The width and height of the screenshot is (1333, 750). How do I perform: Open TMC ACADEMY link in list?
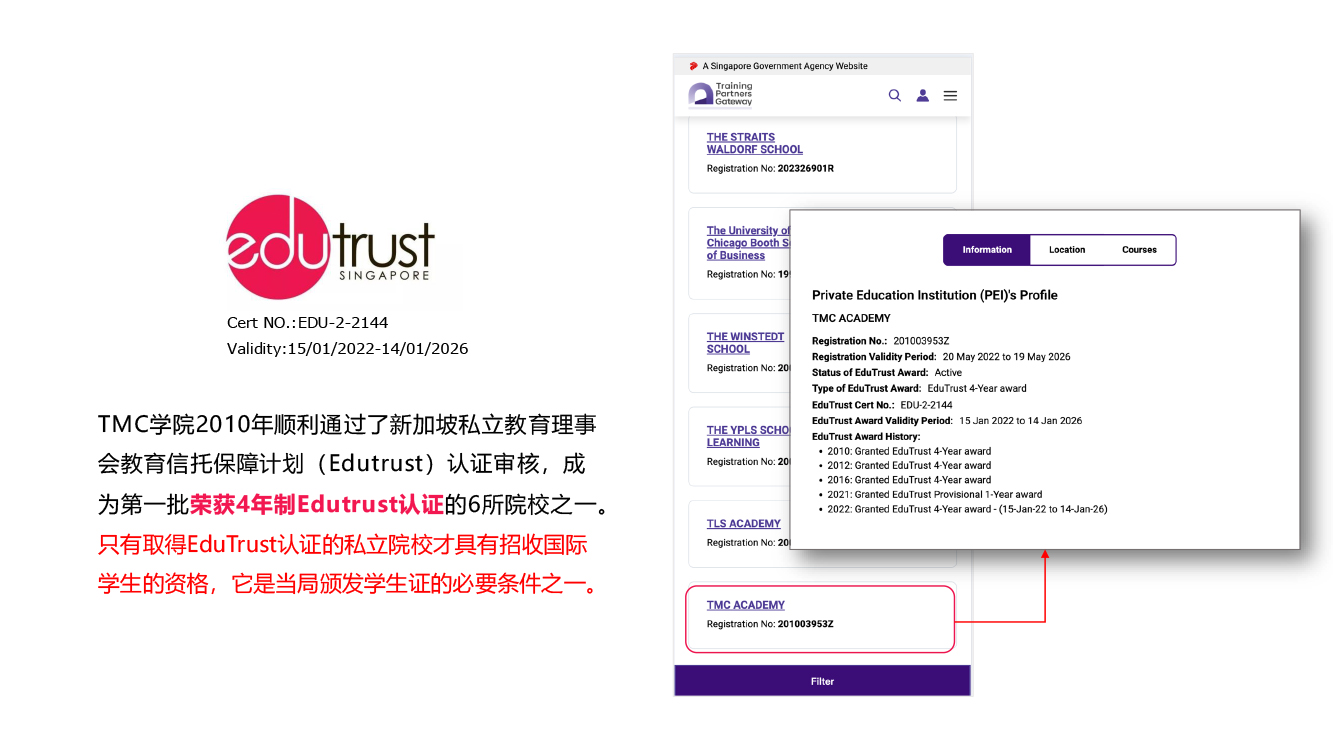tap(746, 605)
